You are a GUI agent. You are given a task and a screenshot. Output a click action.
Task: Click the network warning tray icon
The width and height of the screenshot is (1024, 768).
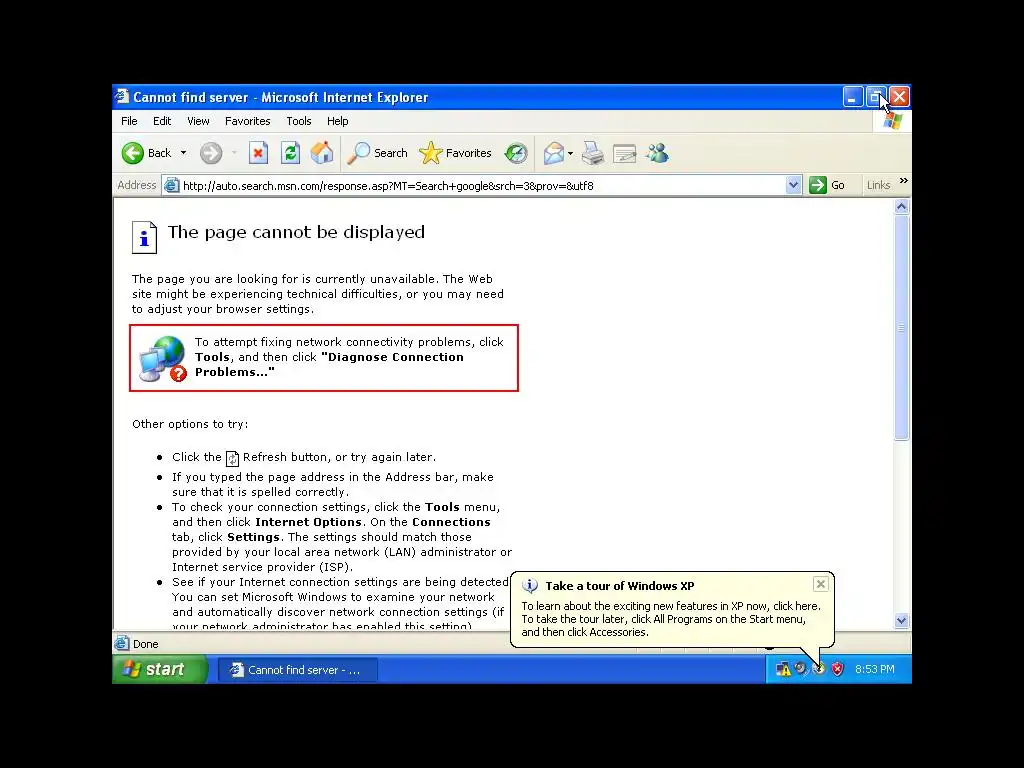(782, 669)
